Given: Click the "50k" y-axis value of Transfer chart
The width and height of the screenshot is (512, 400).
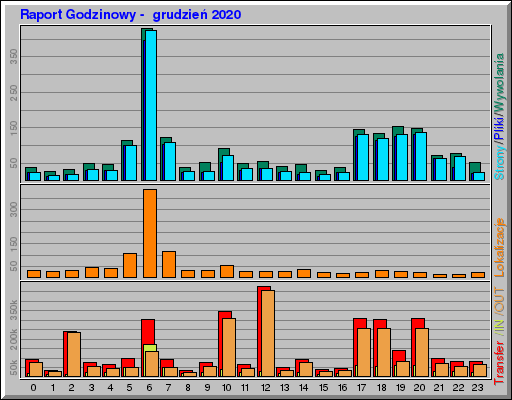Looking at the screenshot, I should (14, 368).
